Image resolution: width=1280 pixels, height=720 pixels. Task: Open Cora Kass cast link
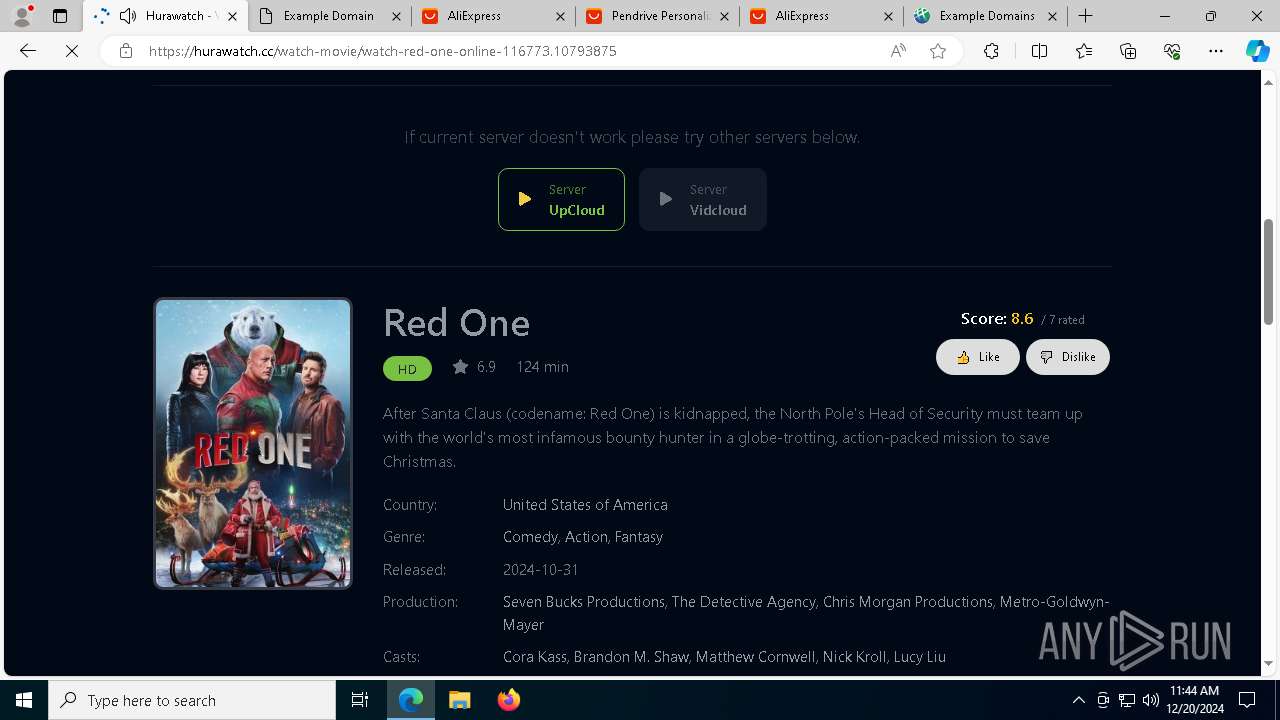point(535,657)
